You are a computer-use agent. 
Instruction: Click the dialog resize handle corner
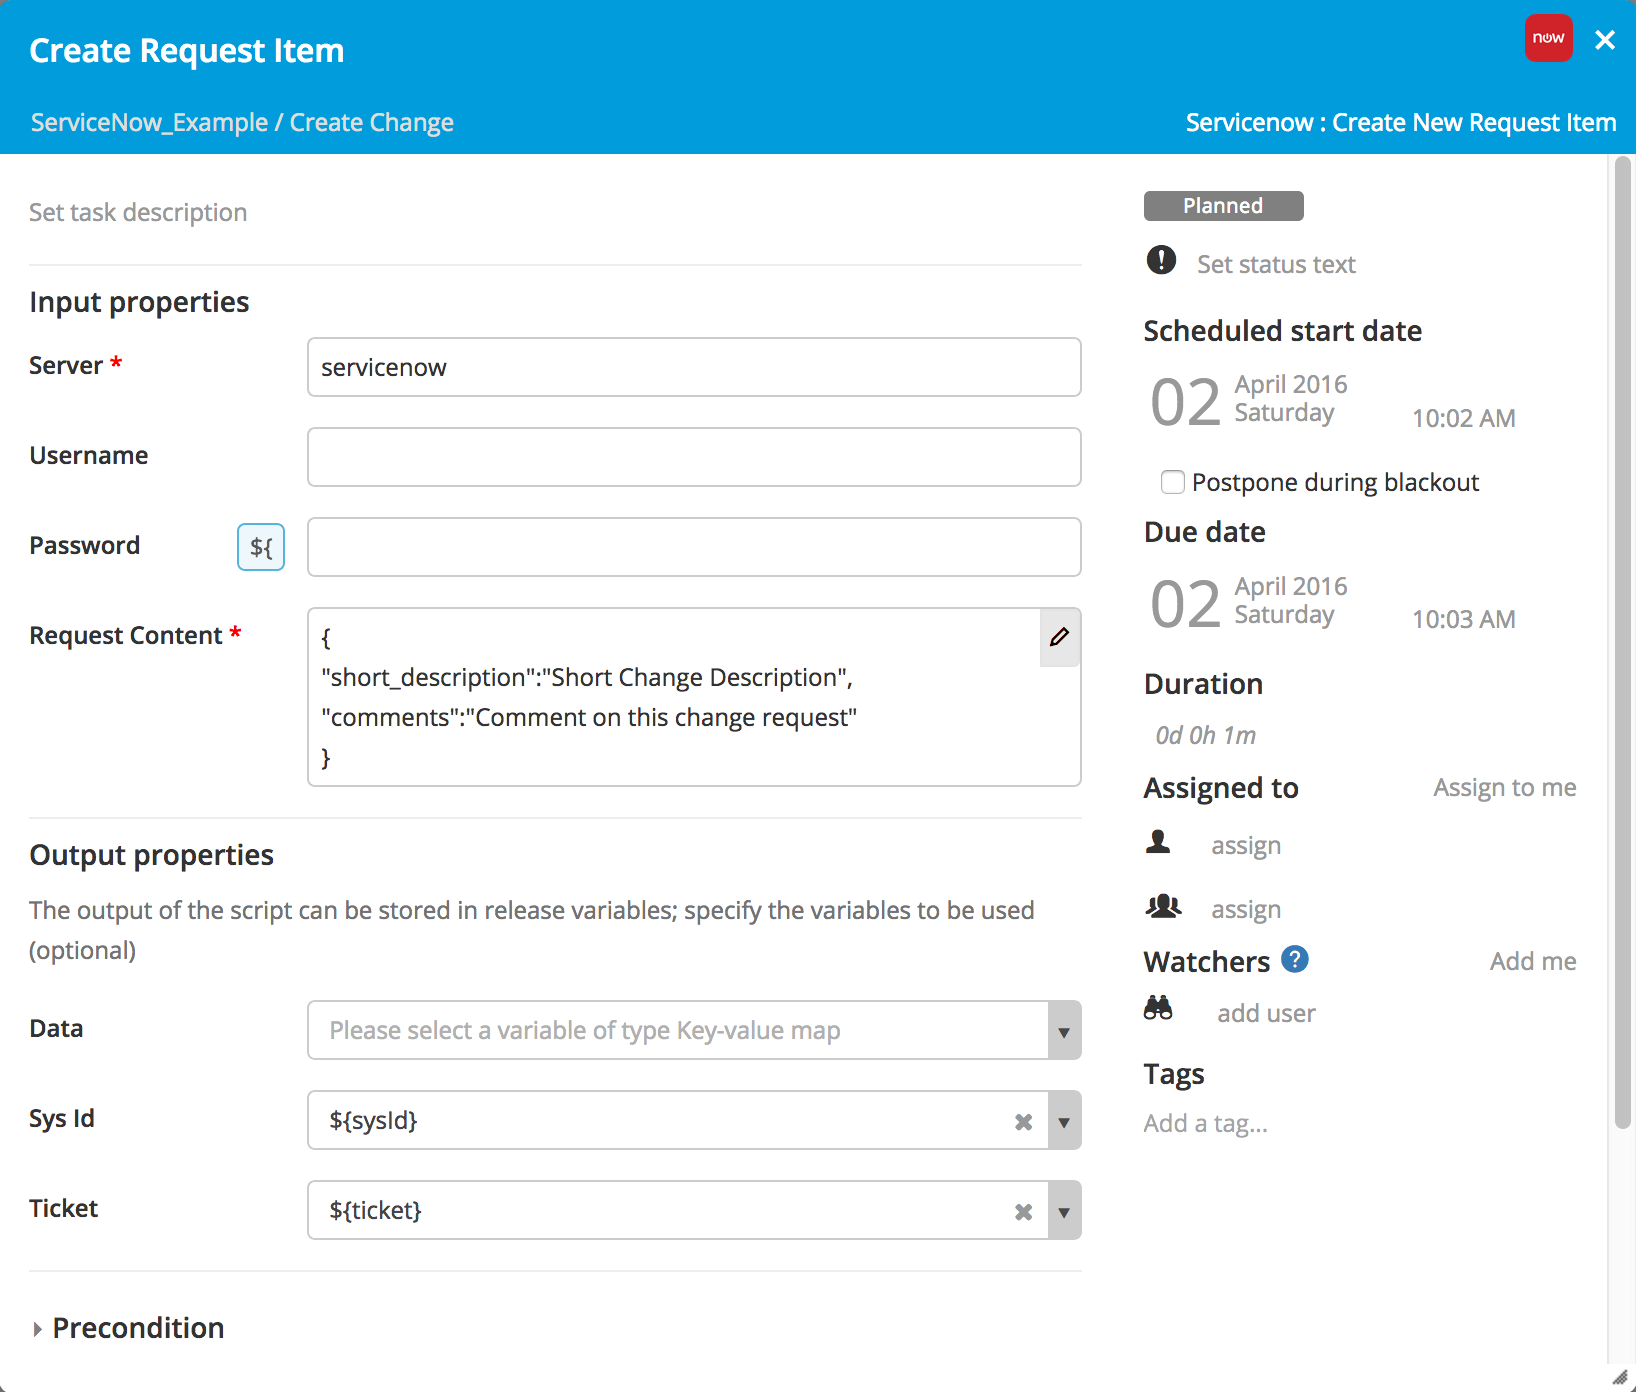[x=1620, y=1377]
